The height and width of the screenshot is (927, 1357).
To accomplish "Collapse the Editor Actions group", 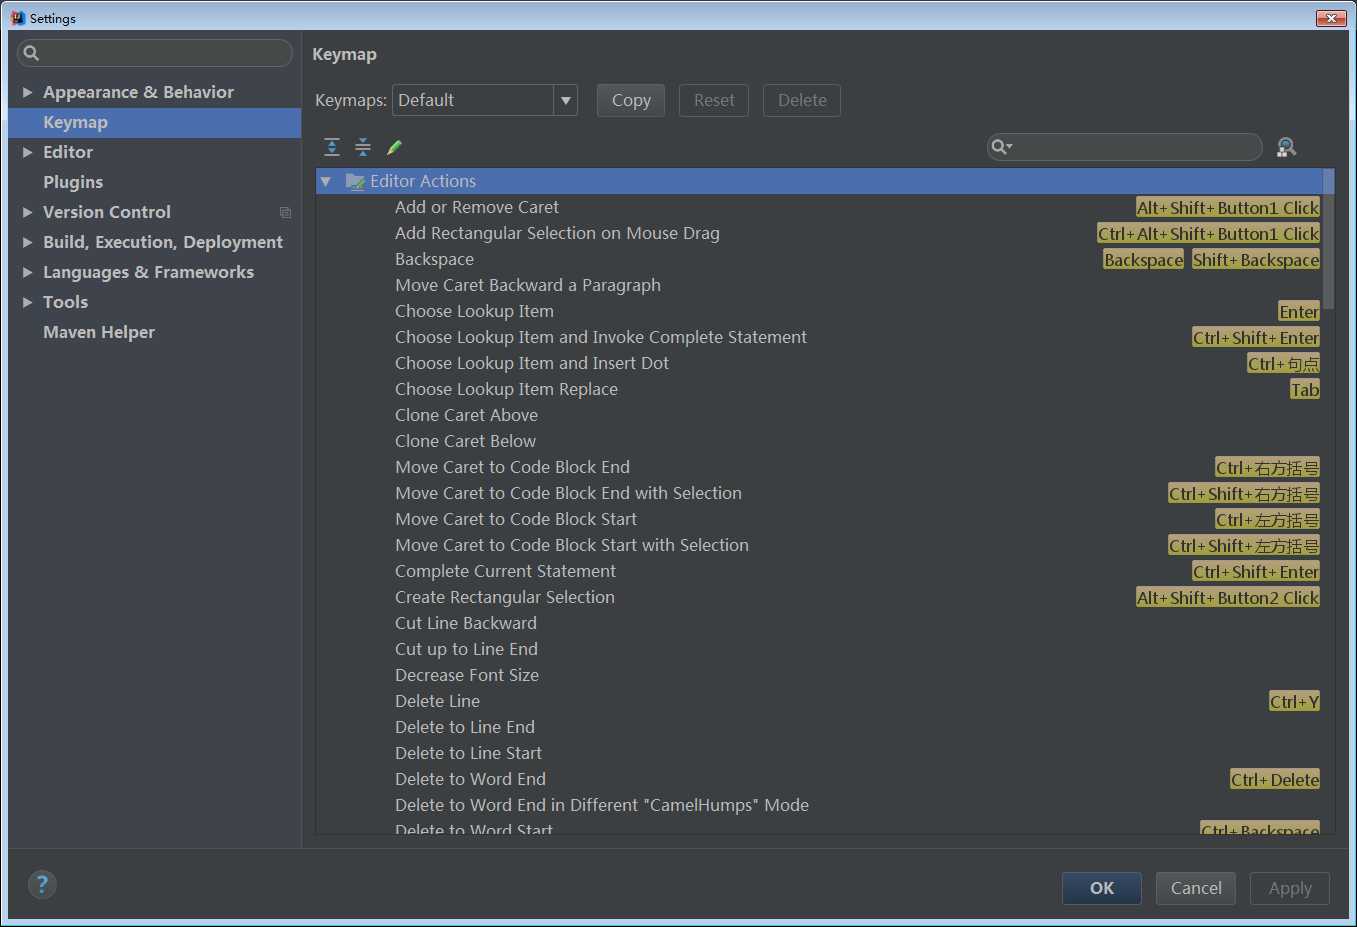I will tap(325, 181).
